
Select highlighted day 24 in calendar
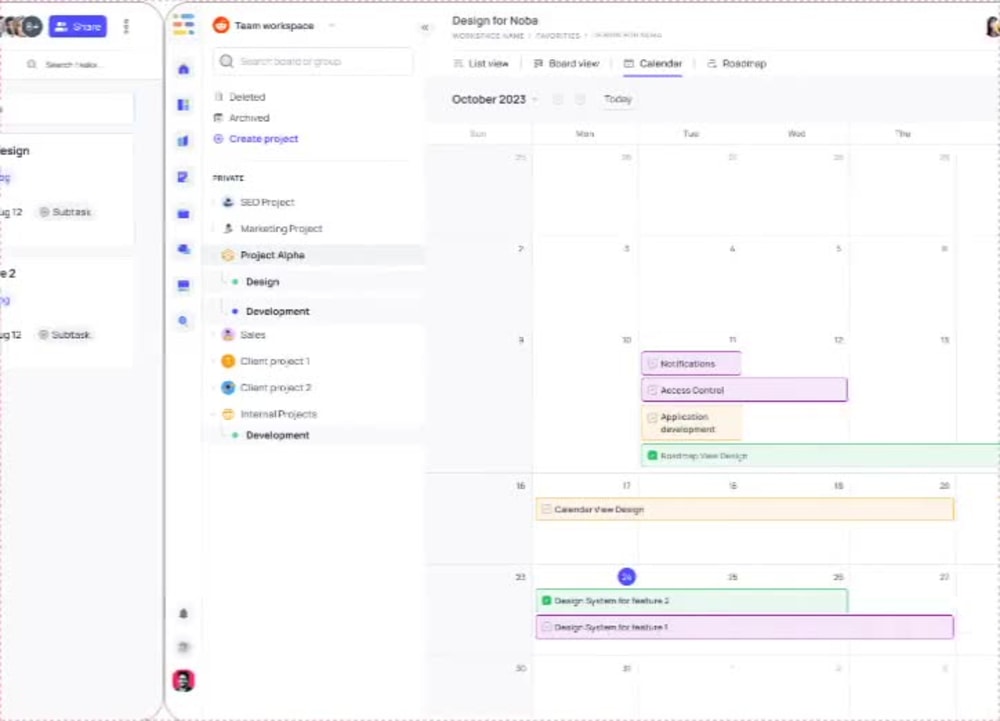point(626,577)
